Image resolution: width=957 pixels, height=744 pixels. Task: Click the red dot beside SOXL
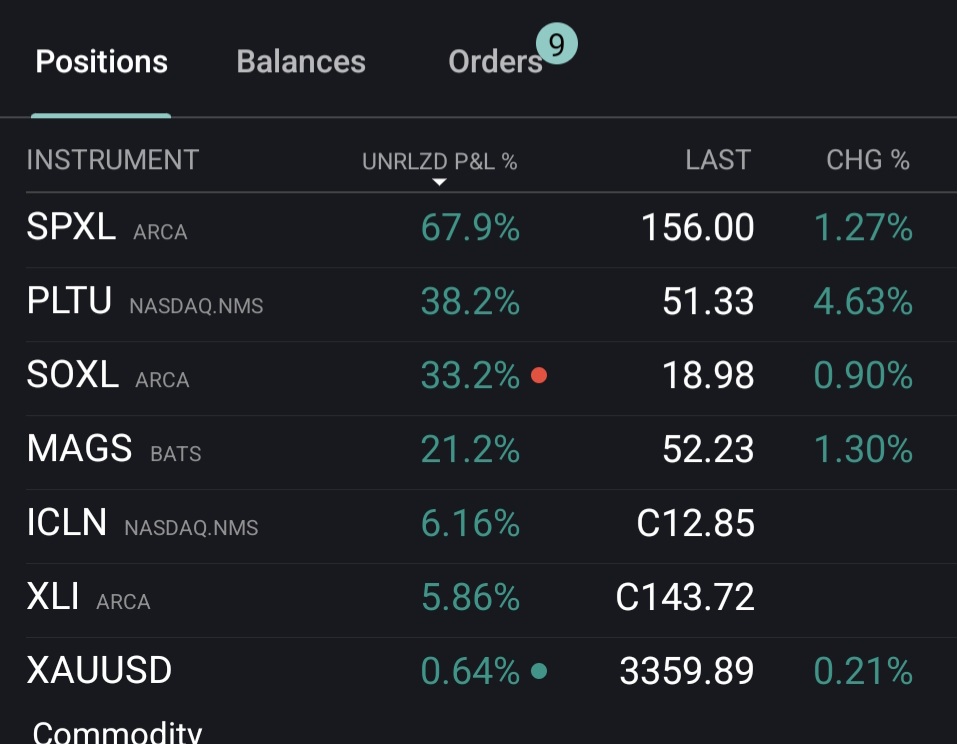[539, 376]
